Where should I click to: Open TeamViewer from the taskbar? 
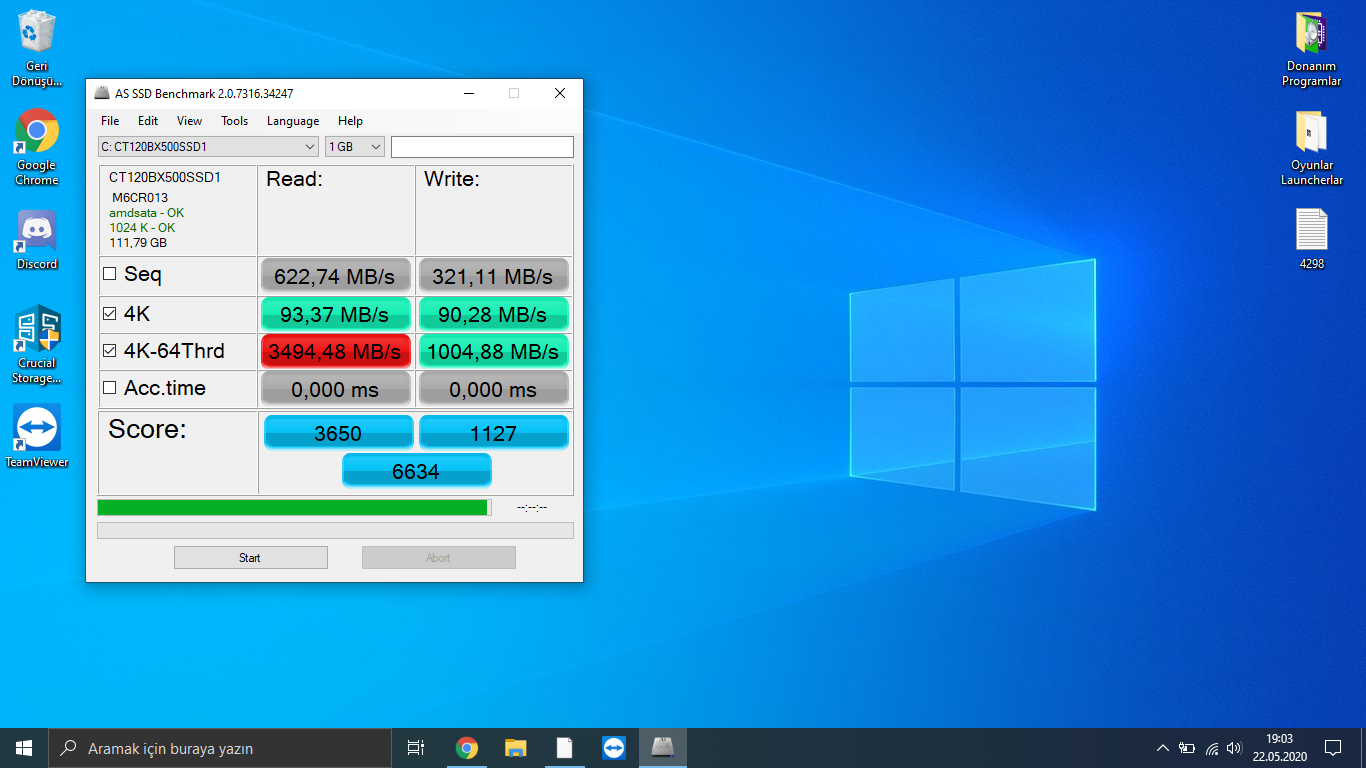[x=613, y=748]
